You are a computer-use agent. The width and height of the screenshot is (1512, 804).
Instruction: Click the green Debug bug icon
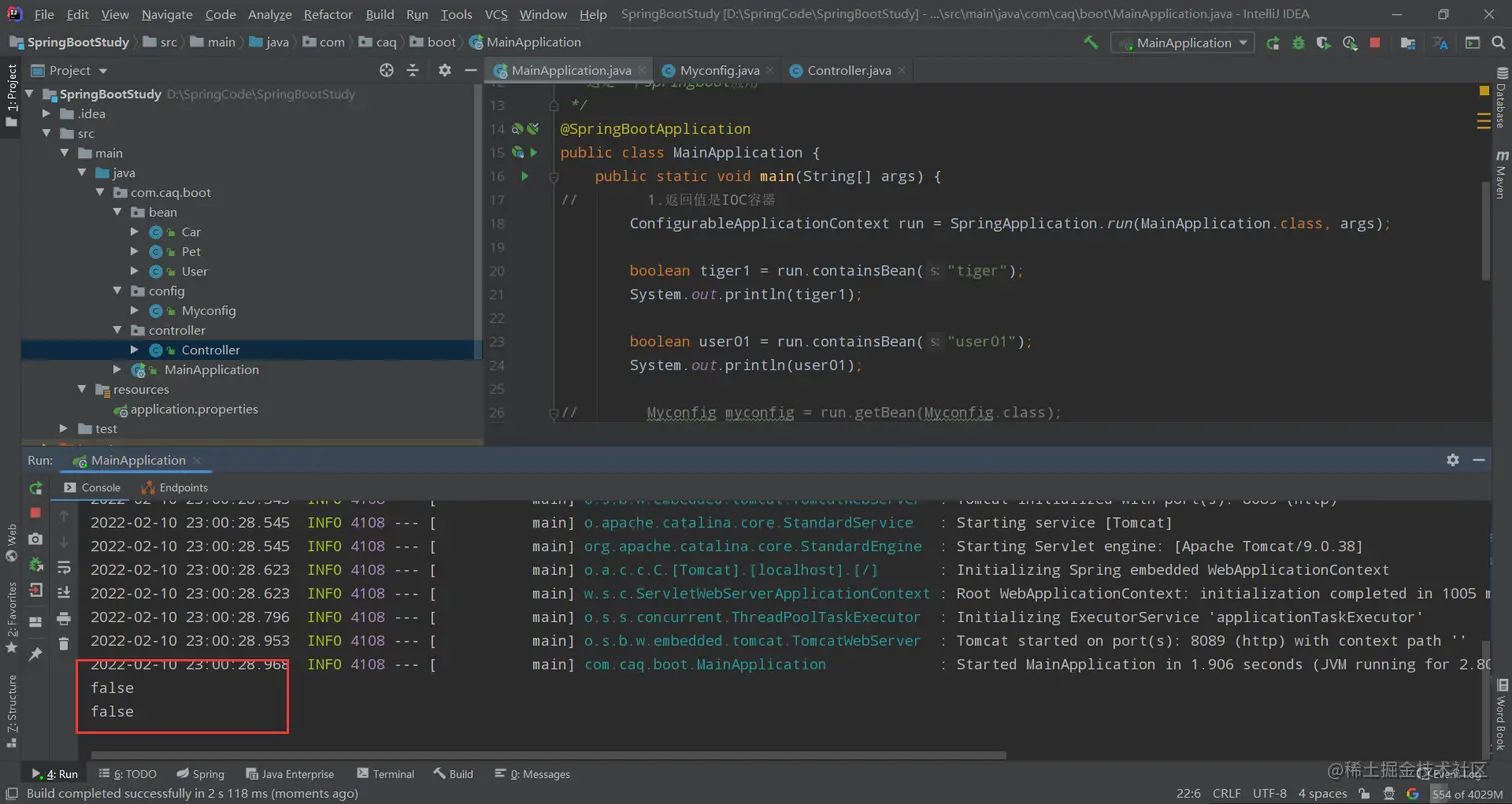click(1298, 43)
